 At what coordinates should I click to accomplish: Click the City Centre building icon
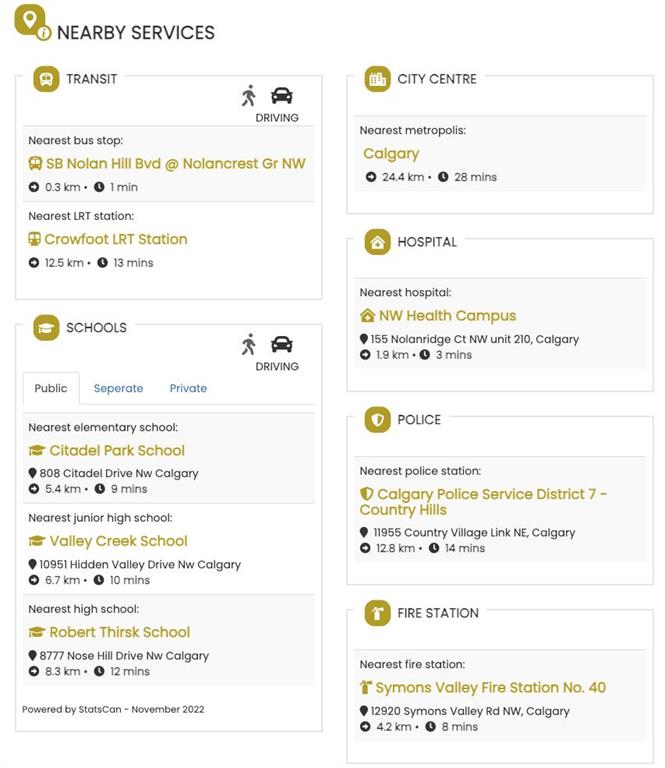point(377,79)
